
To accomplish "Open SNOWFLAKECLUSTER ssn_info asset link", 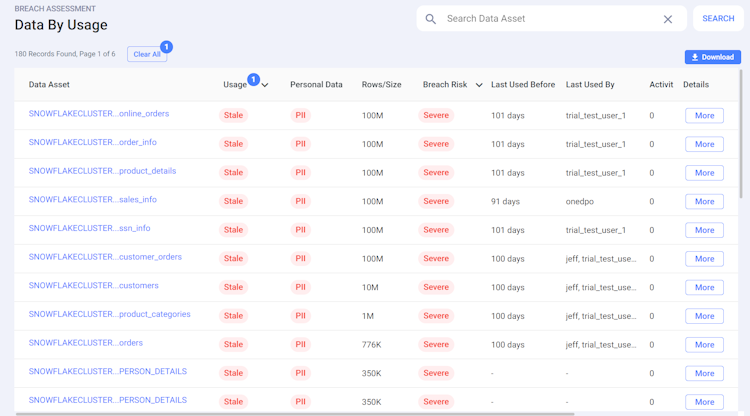I will 90,229.
